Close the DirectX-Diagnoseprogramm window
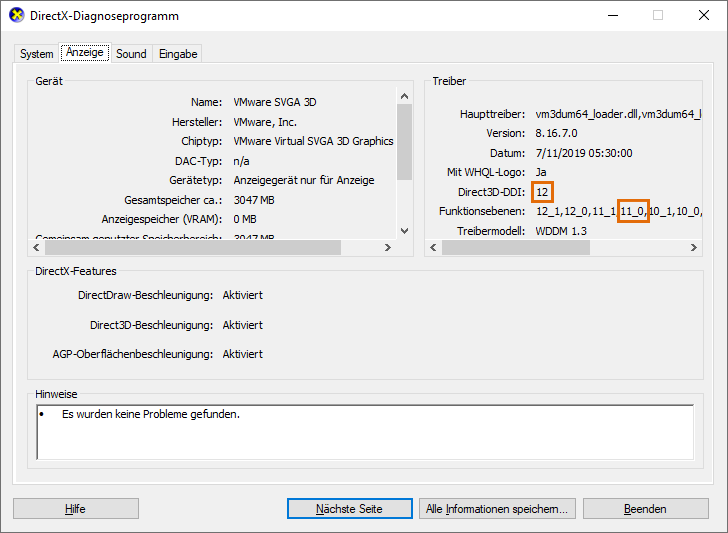The height and width of the screenshot is (533, 728). coord(704,15)
